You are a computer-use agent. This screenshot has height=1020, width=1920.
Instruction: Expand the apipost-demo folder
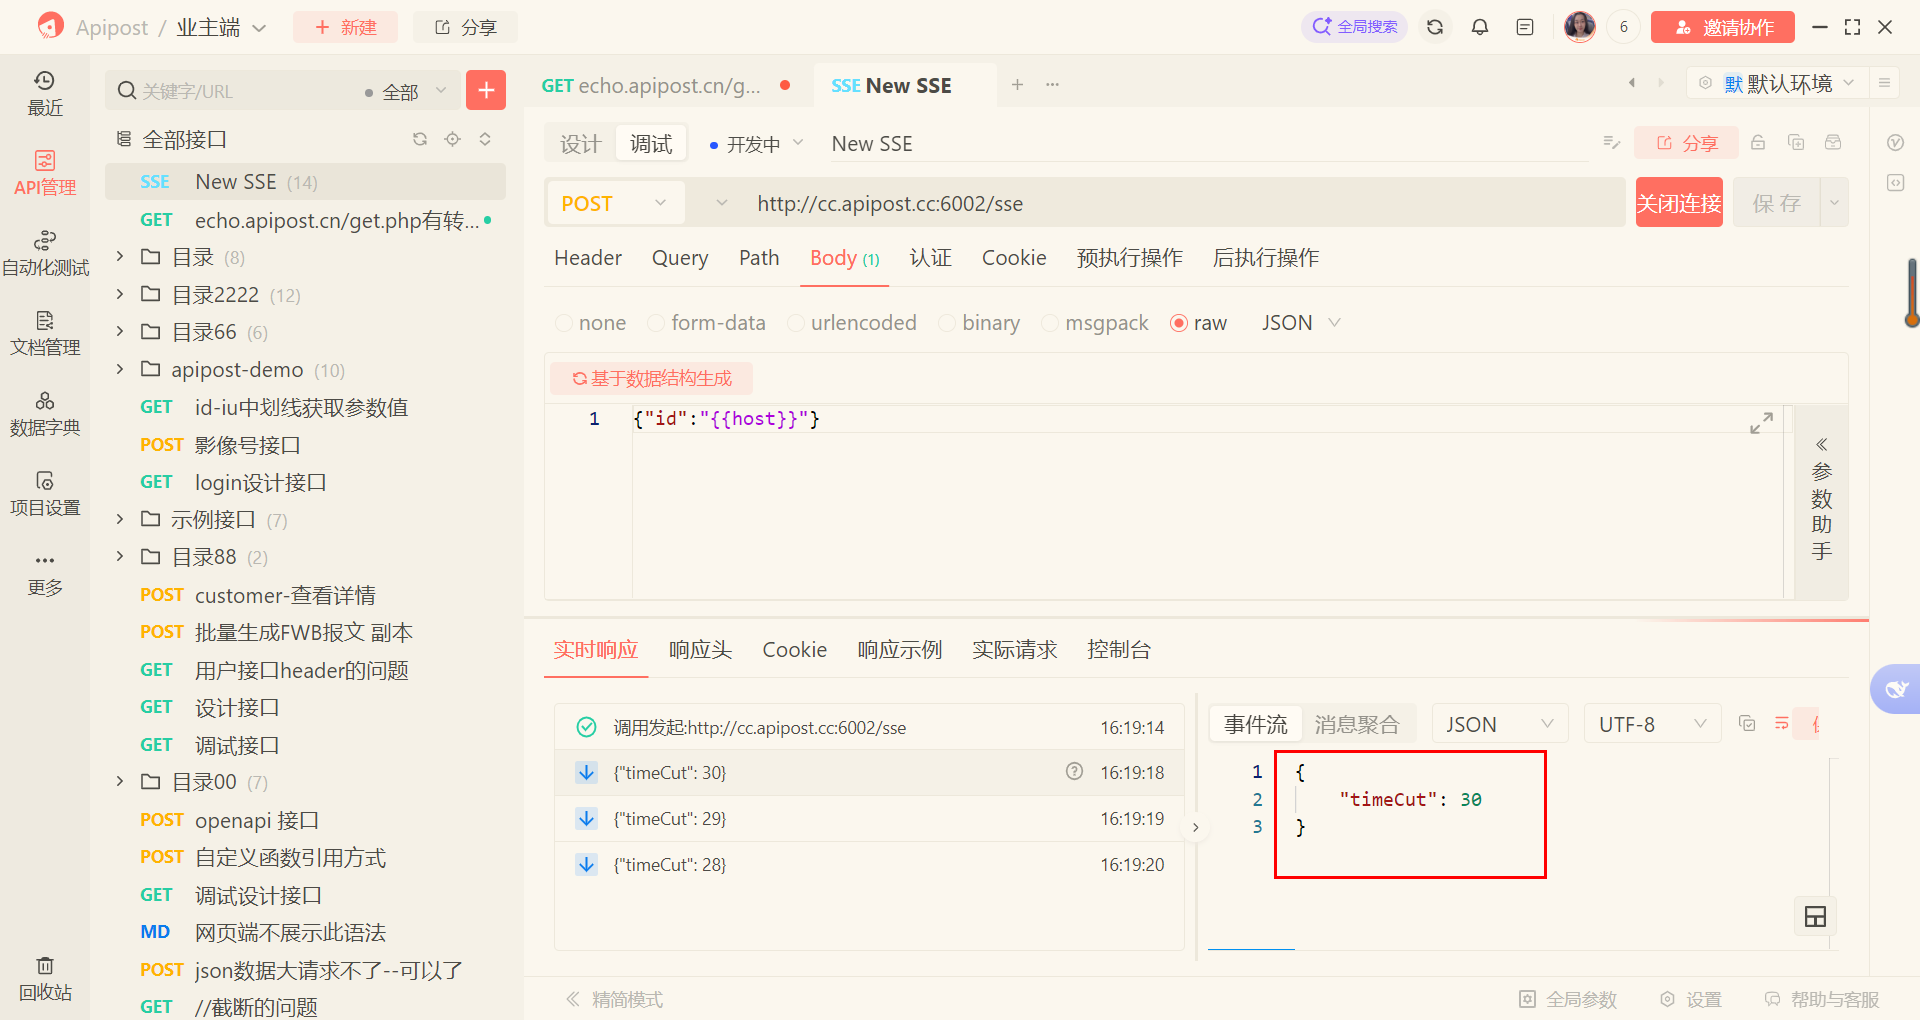click(120, 369)
